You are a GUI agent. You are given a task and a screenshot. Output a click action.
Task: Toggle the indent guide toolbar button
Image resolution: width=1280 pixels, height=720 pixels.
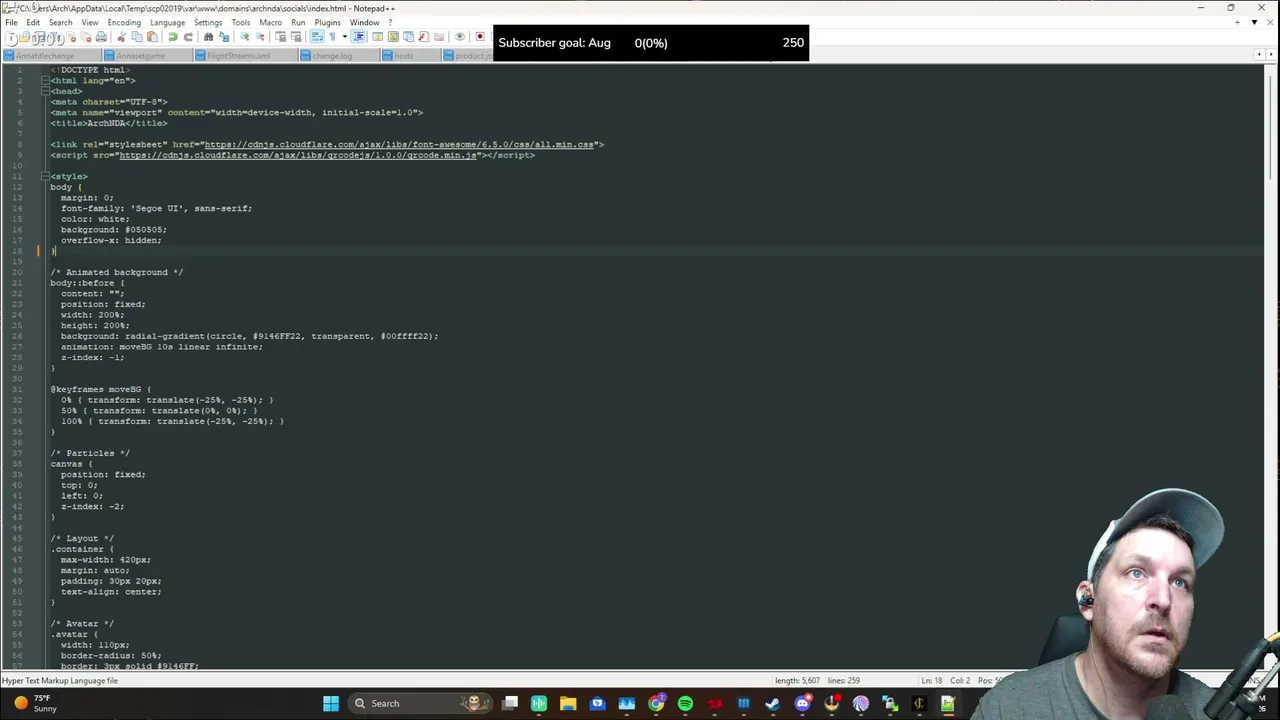[358, 38]
